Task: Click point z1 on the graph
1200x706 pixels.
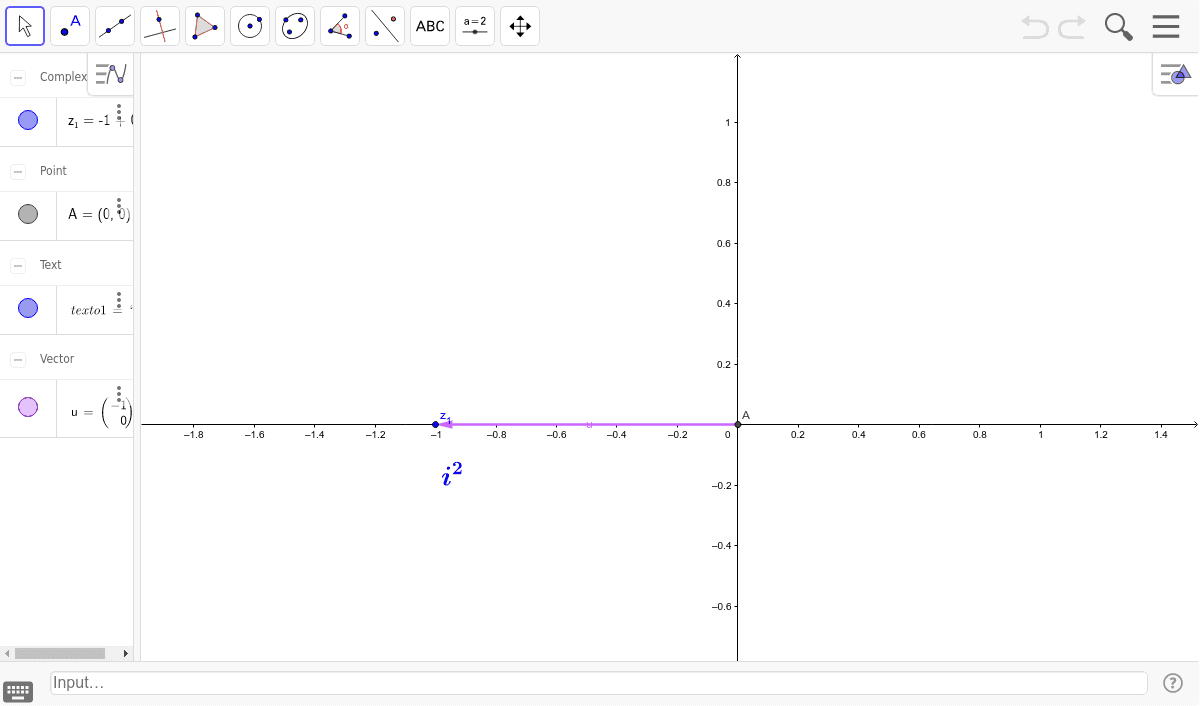Action: pos(435,425)
